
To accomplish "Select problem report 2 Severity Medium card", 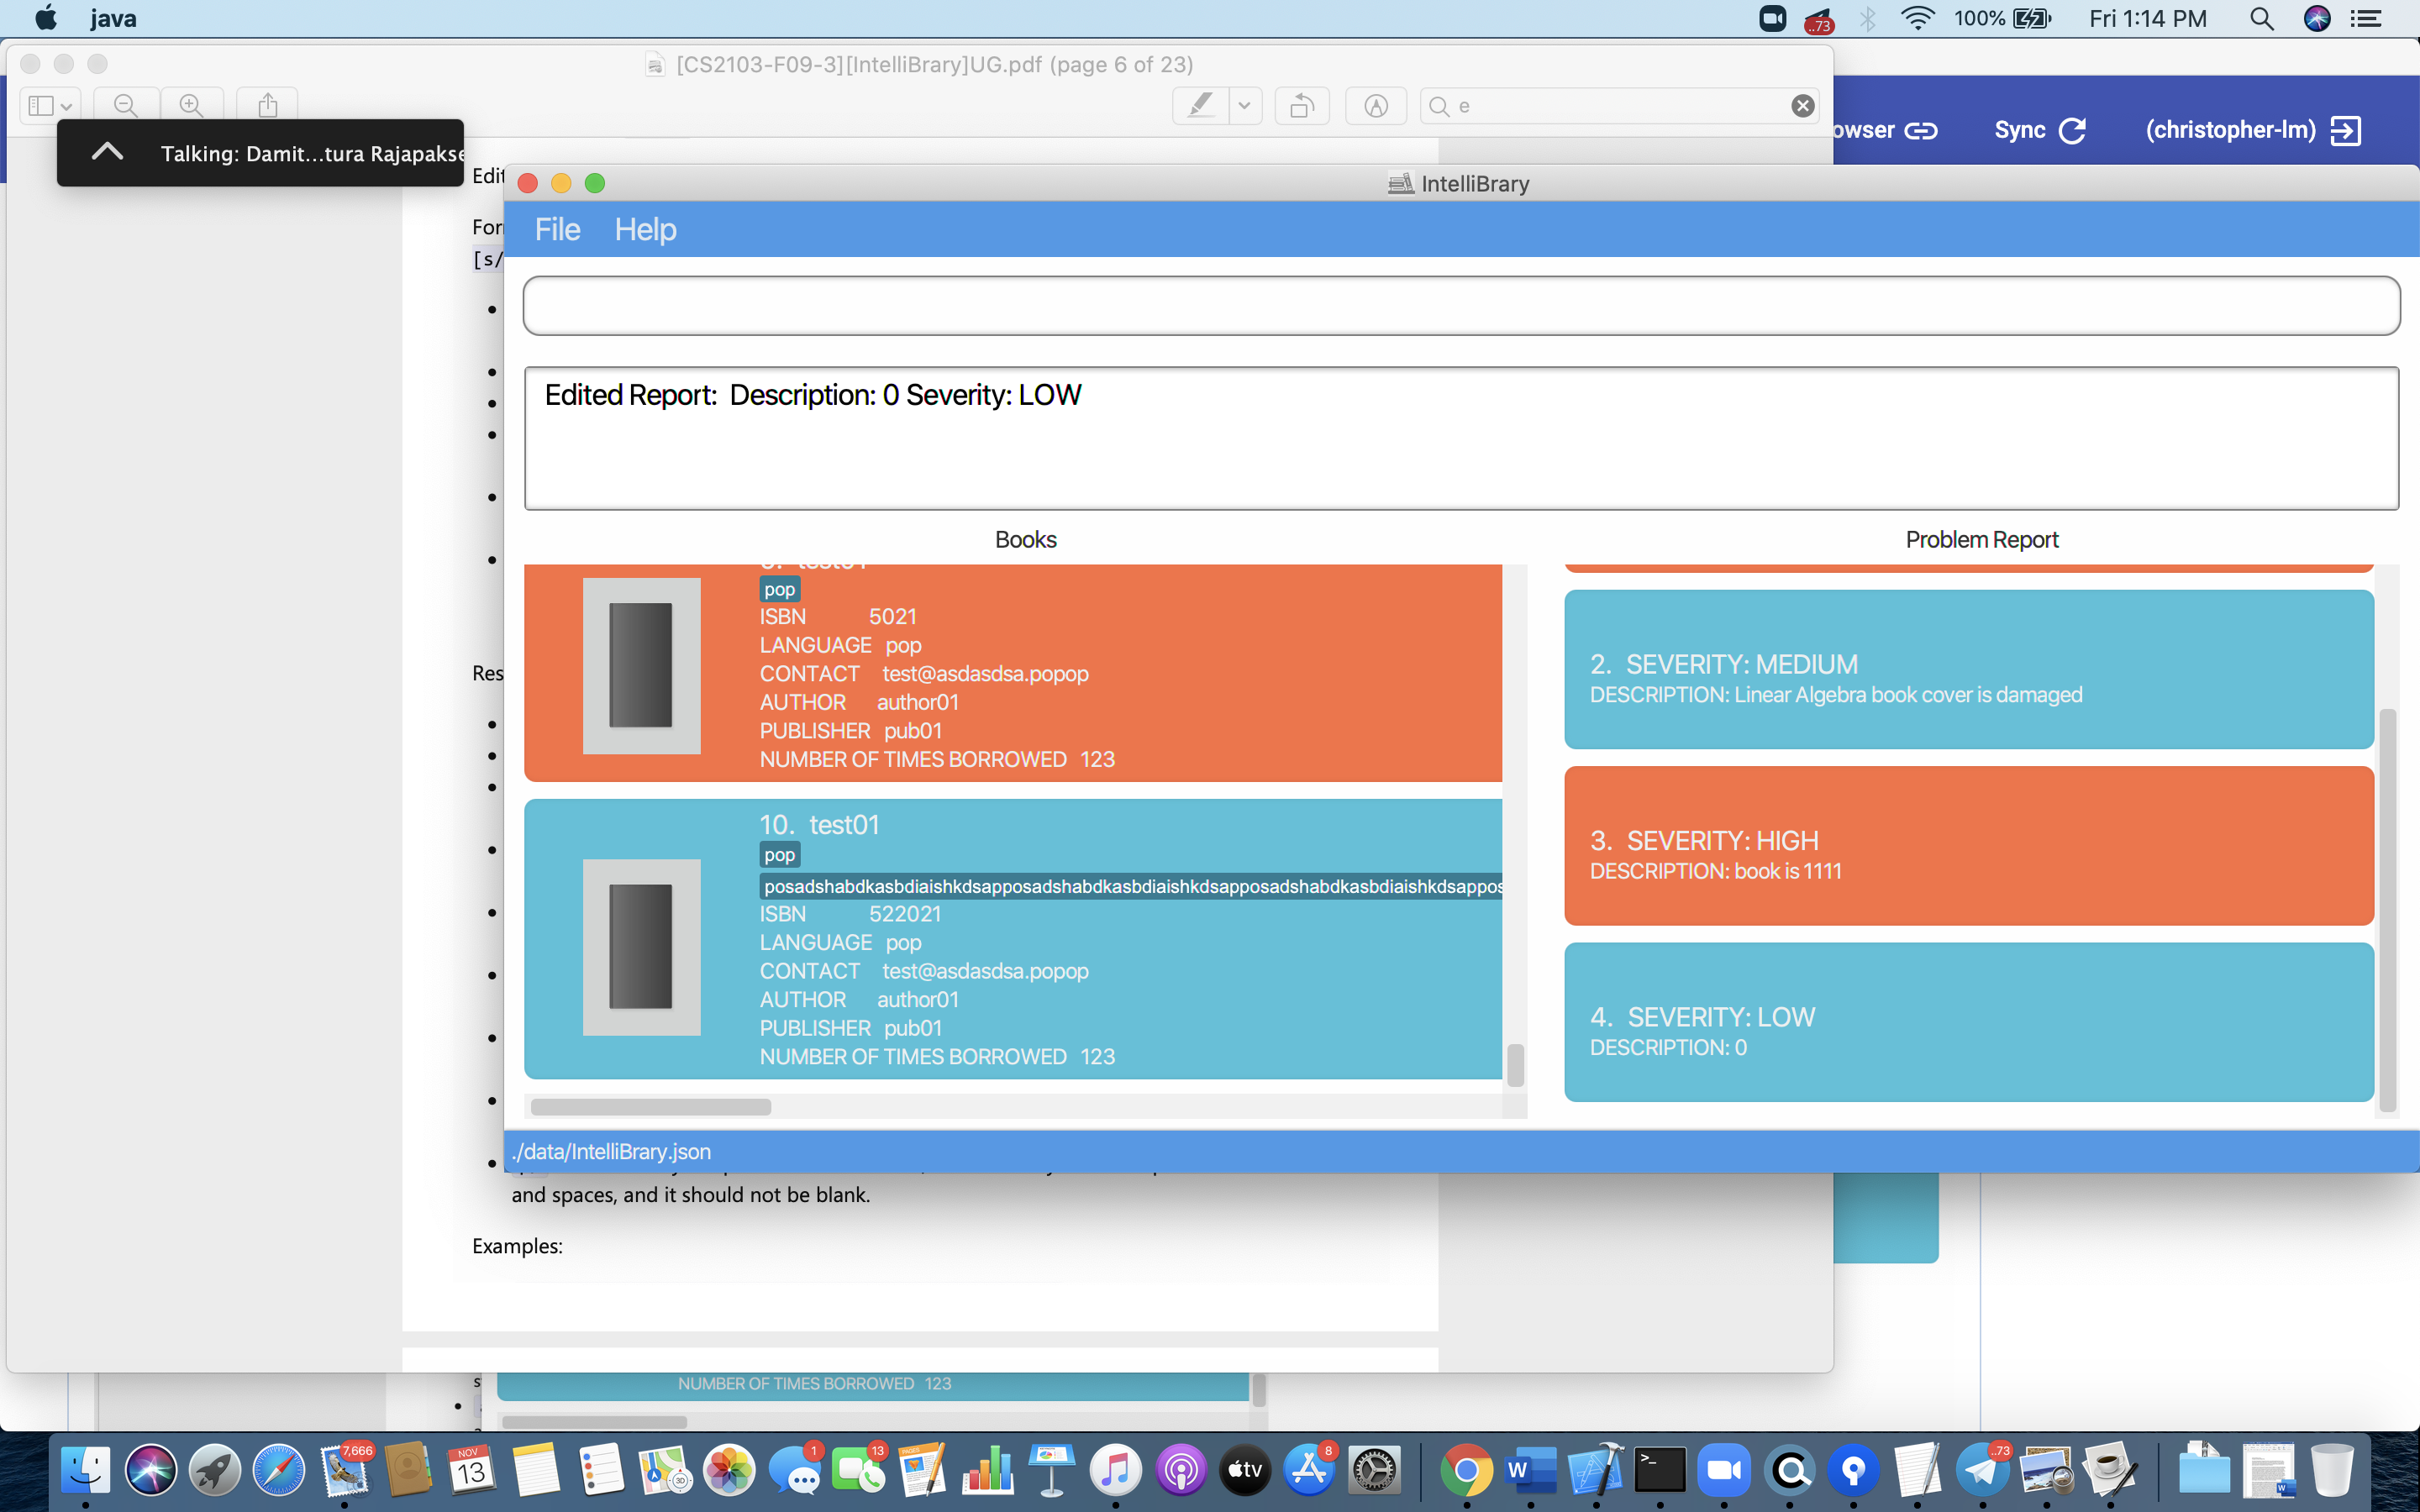I will click(x=1968, y=669).
